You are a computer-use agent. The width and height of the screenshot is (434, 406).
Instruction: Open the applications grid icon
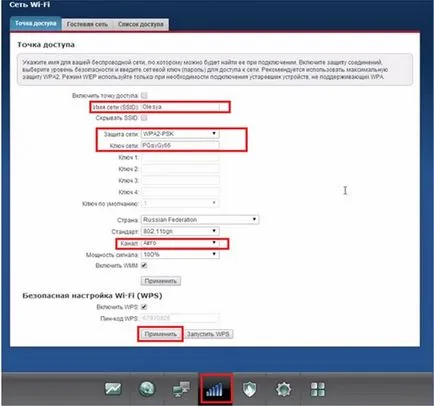pyautogui.click(x=317, y=389)
